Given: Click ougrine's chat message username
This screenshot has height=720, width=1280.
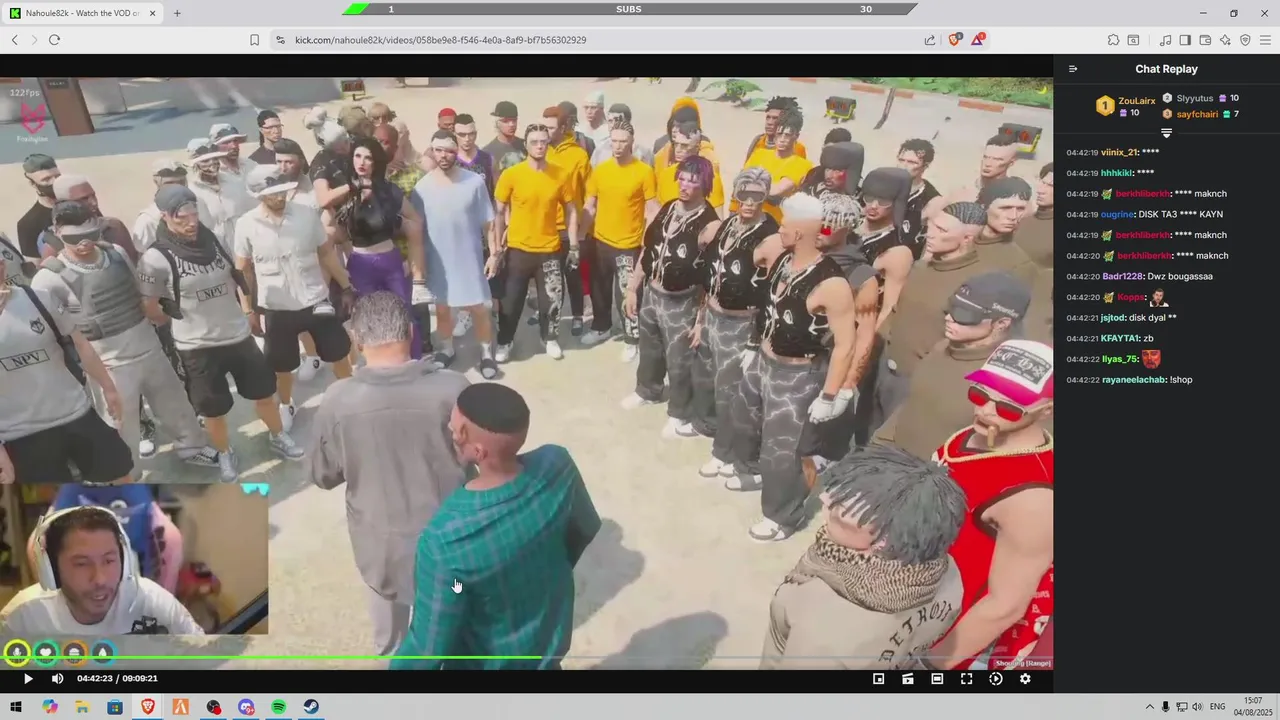Looking at the screenshot, I should (1118, 214).
